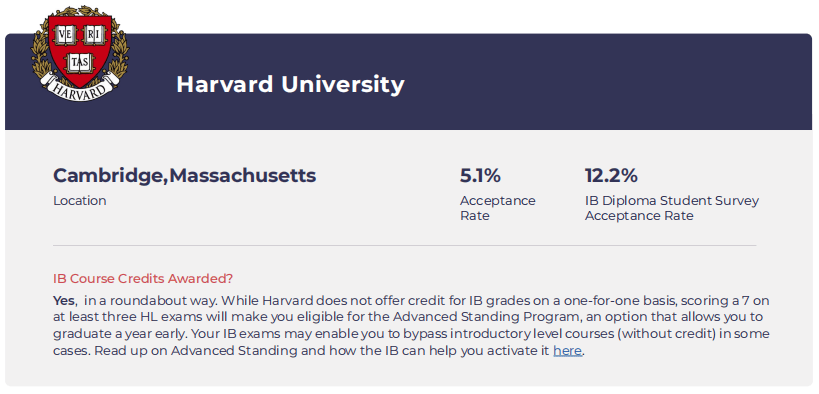Click the 'VE' book on the shield
This screenshot has height=394, width=819.
pos(66,36)
